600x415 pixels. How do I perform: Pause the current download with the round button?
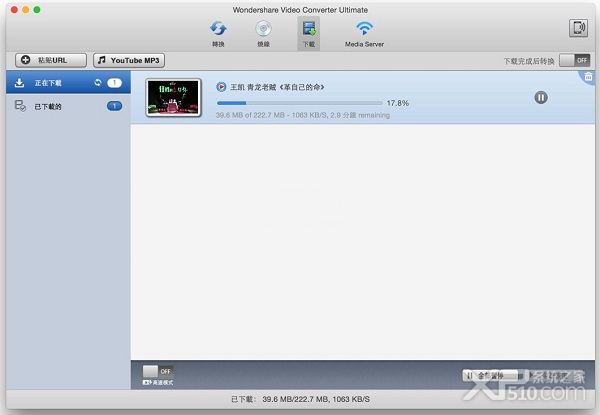541,98
